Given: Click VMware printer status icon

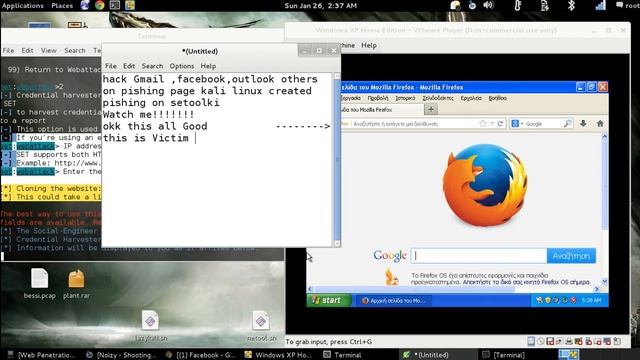Looking at the screenshot, I should [x=569, y=341].
